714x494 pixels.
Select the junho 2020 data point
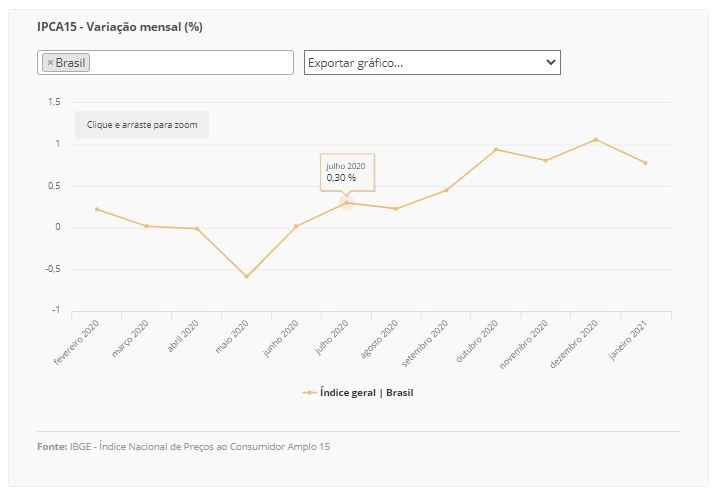[296, 226]
